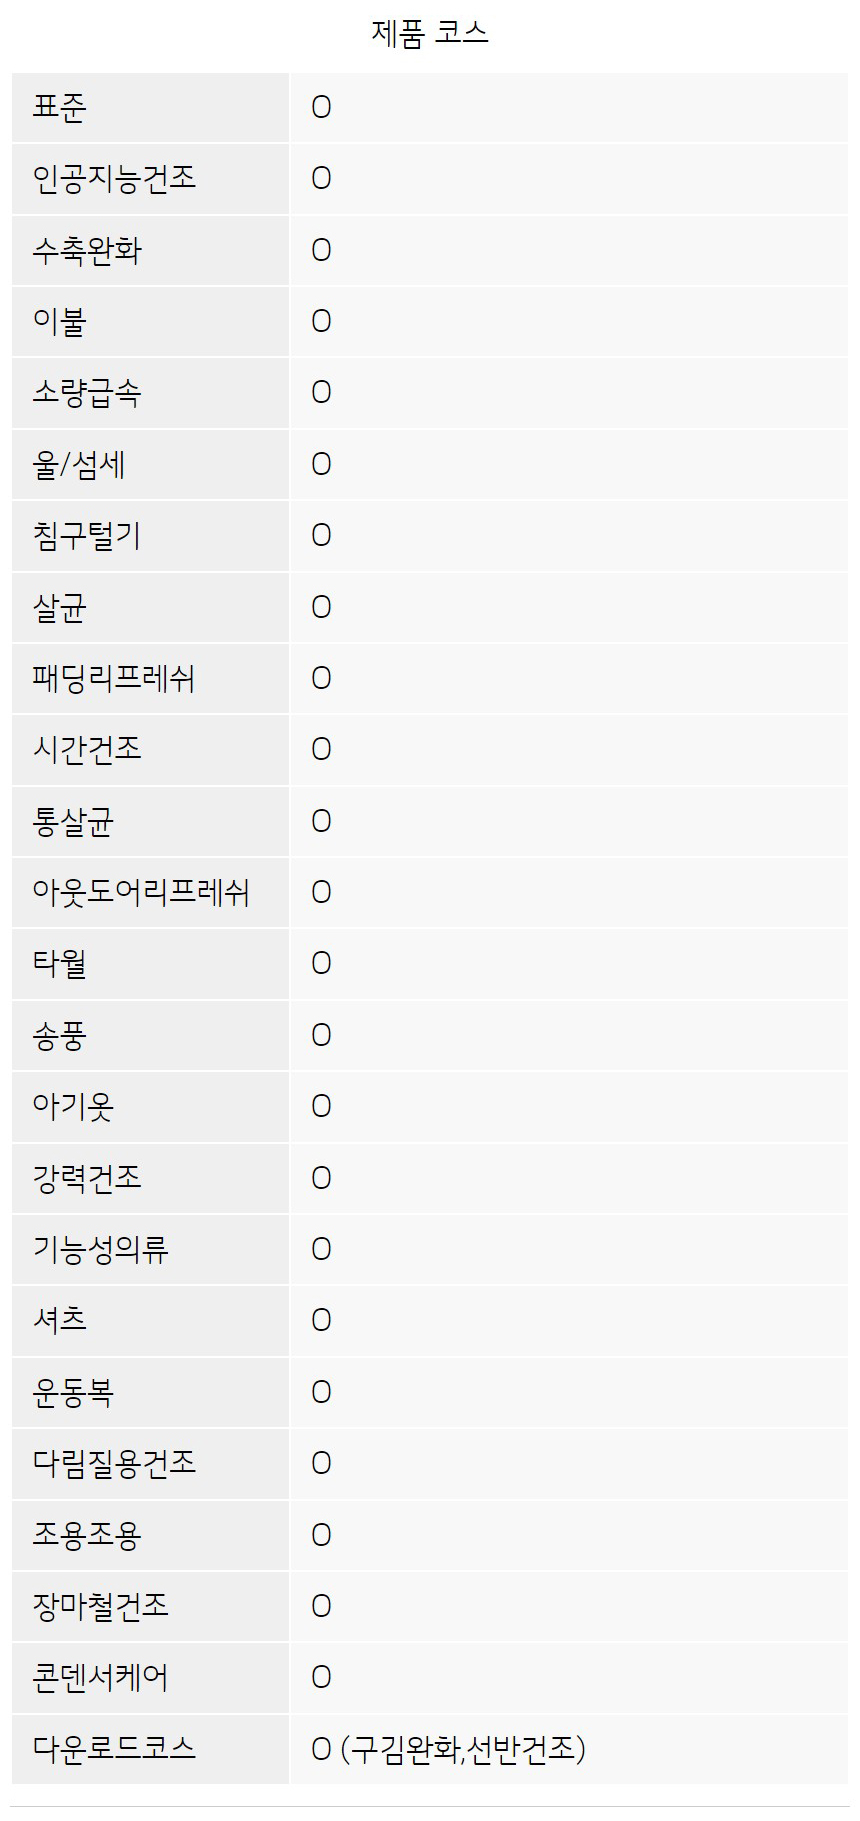Select the 아웃도어리프레쉬 row label
The height and width of the screenshot is (1821, 860).
(141, 892)
